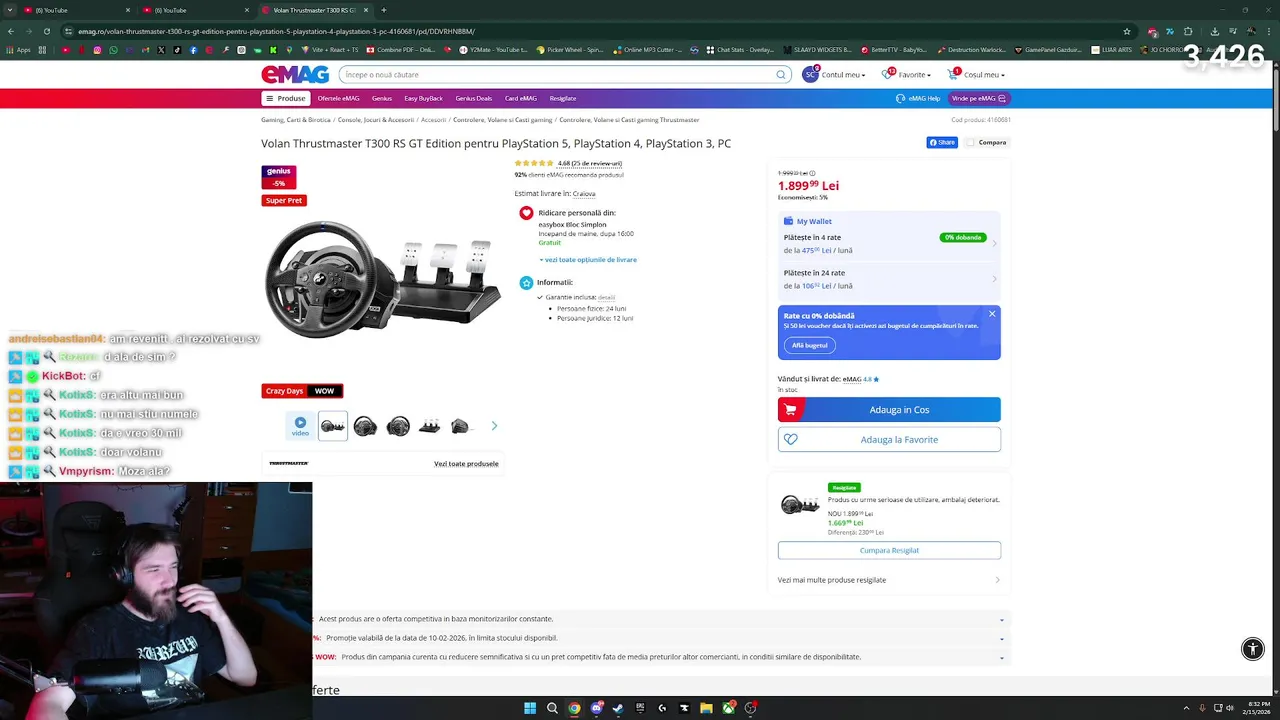Image resolution: width=1280 pixels, height=720 pixels.
Task: Close the Rate cu 0% dobanda banner
Action: [992, 314]
